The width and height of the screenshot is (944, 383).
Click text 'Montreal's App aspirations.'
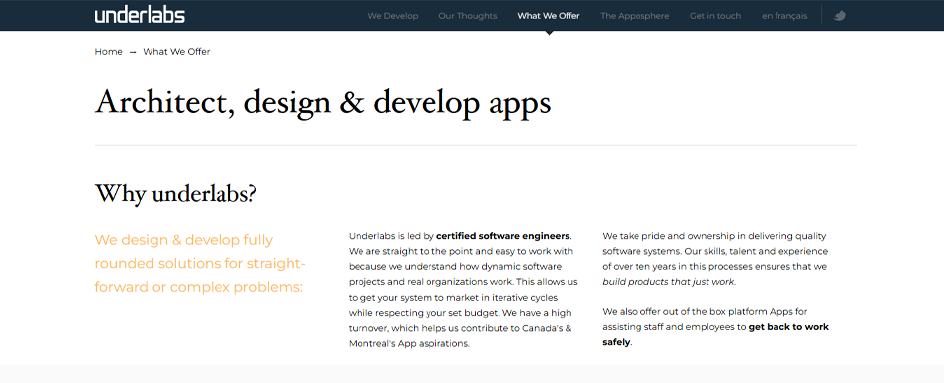pyautogui.click(x=409, y=343)
